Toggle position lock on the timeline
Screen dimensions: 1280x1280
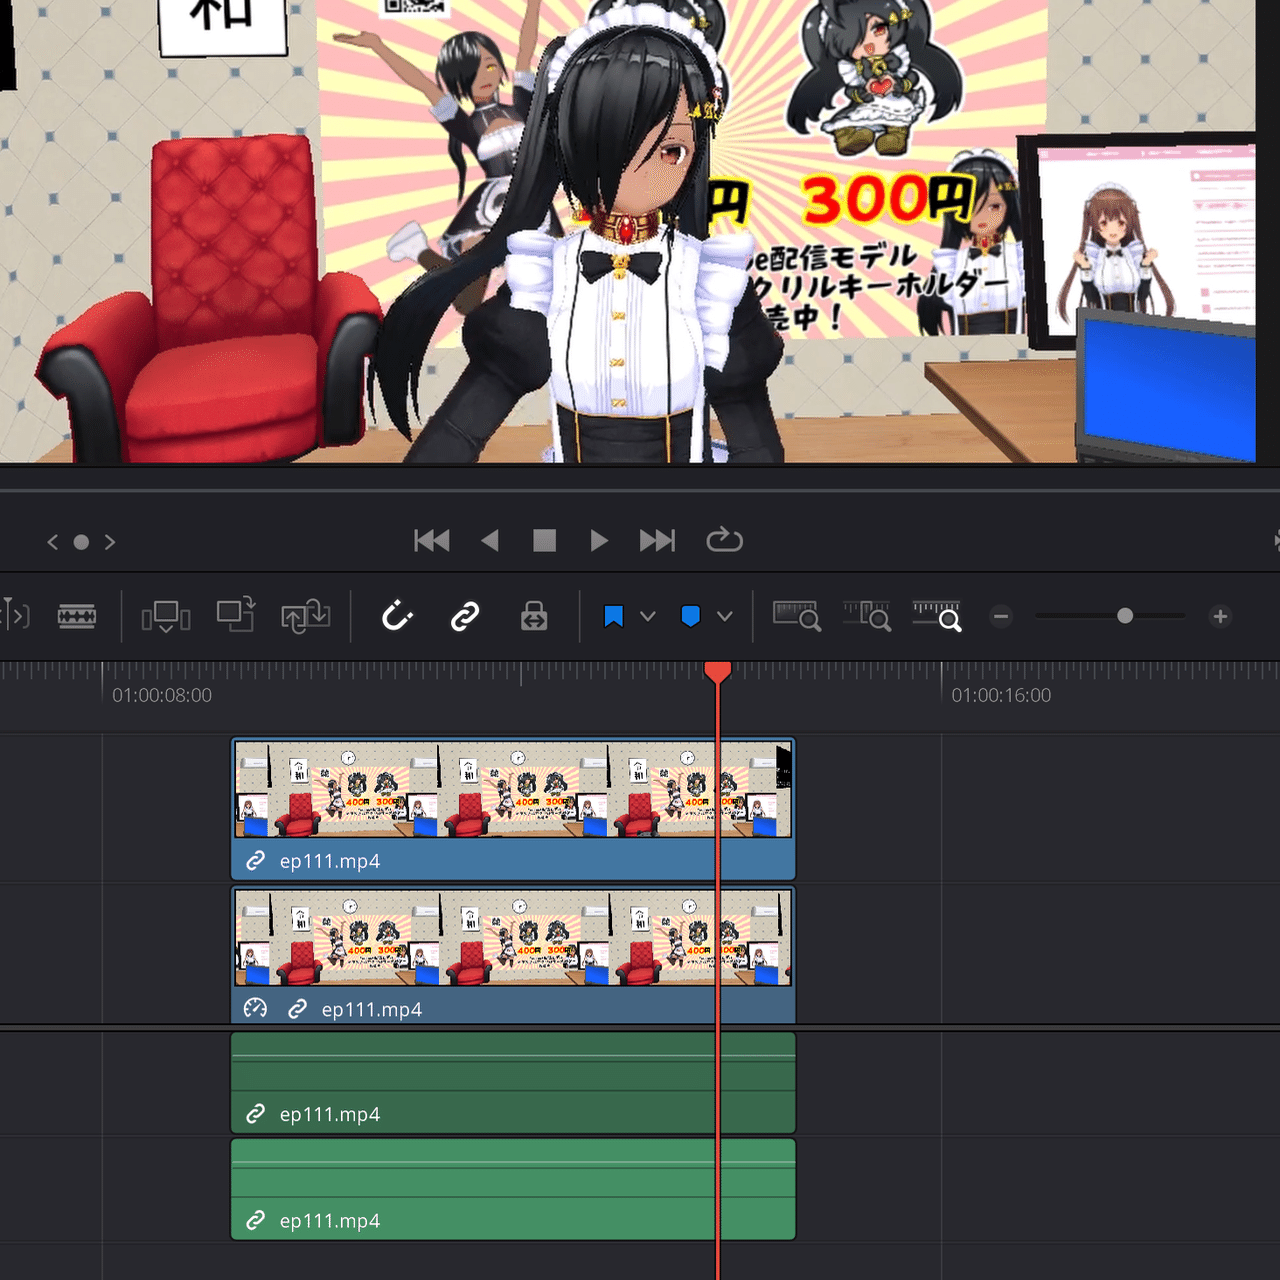(x=533, y=616)
